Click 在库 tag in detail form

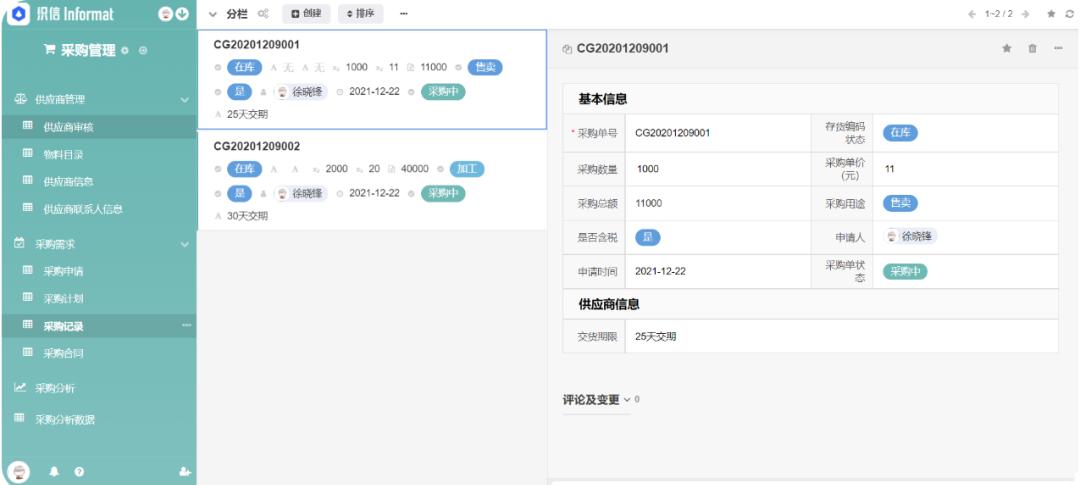click(900, 133)
